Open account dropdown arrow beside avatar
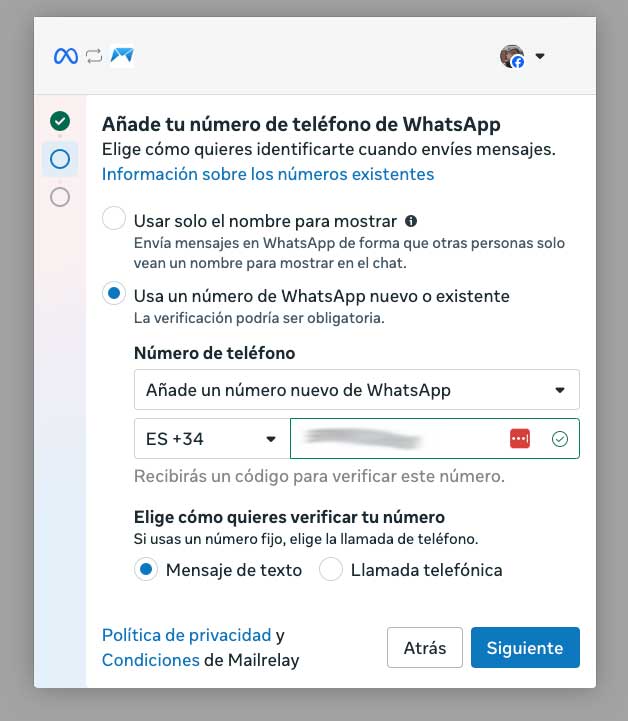Viewport: 628px width, 721px height. 540,56
